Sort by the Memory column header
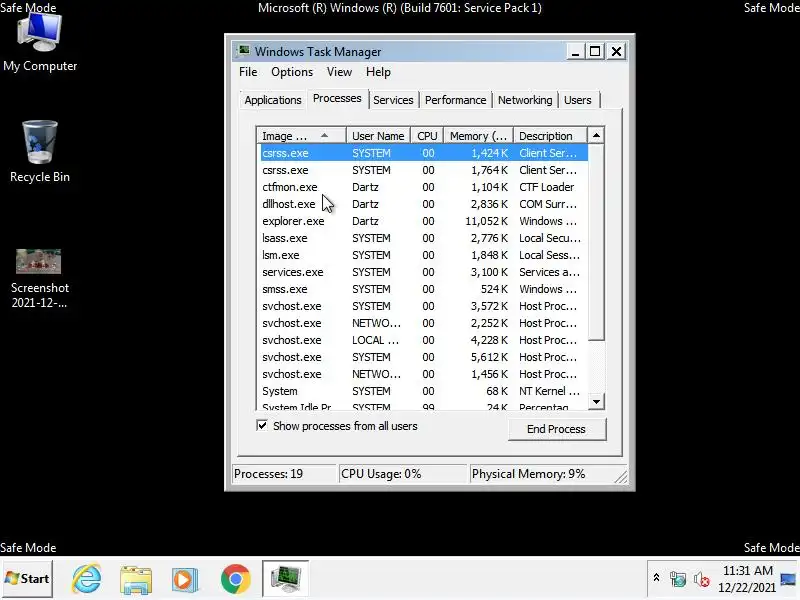The image size is (800, 600). point(478,136)
